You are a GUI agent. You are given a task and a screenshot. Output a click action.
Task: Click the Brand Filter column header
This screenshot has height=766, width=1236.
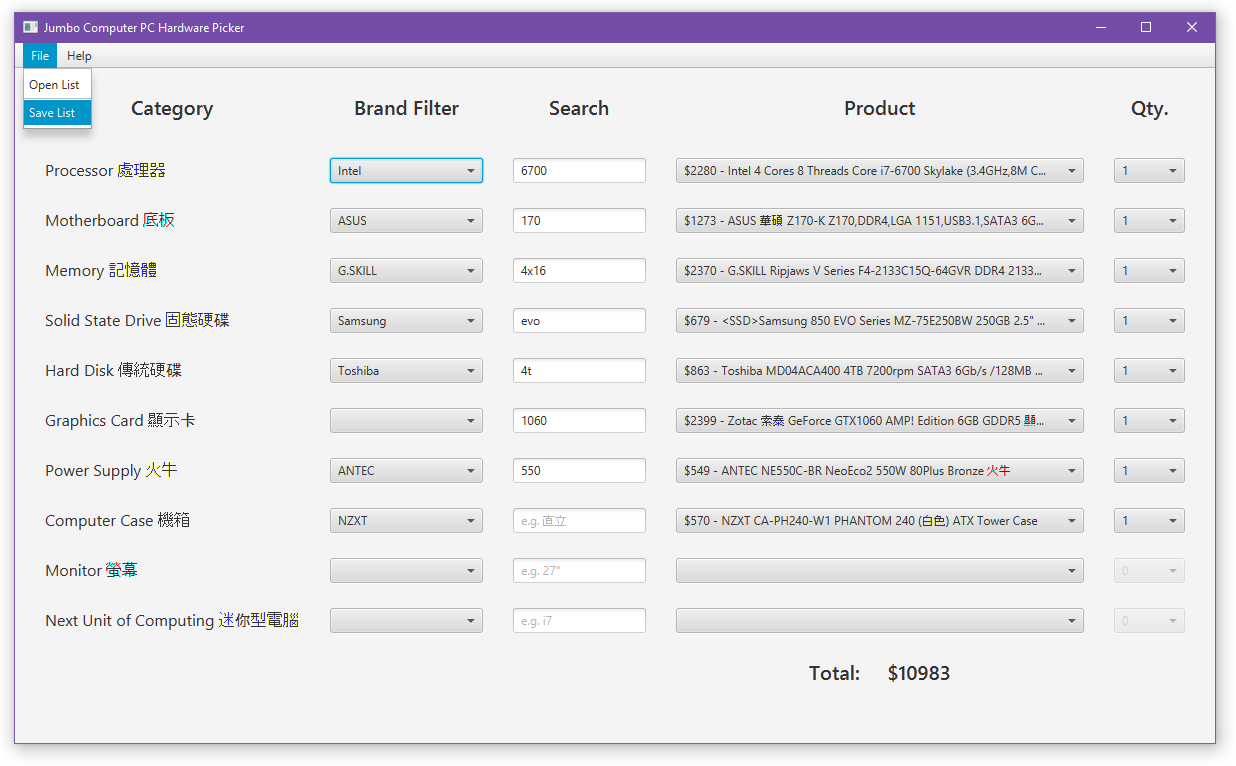406,108
